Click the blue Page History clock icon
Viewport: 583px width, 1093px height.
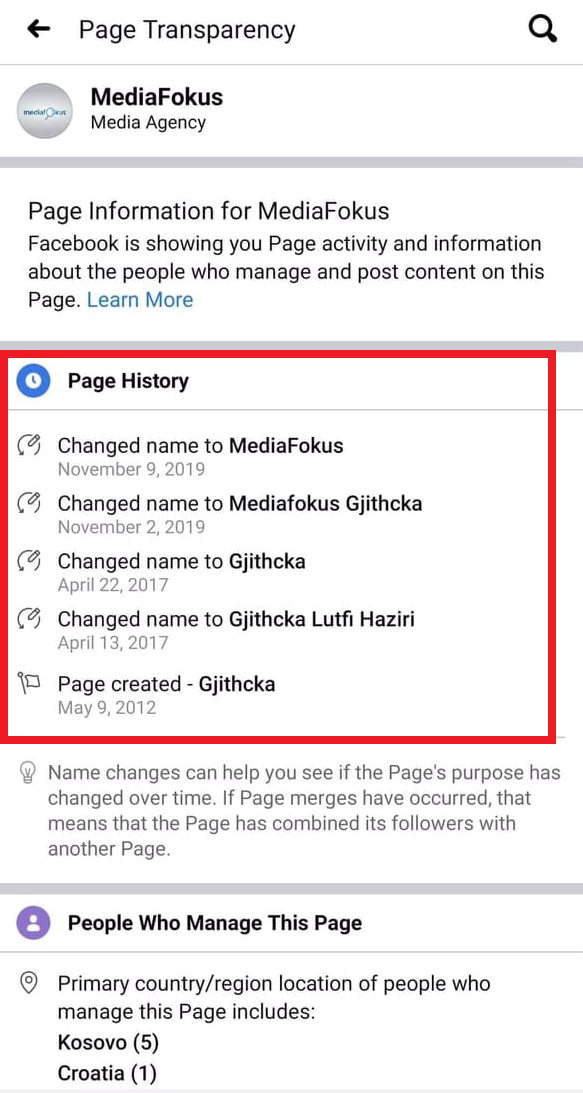[33, 381]
